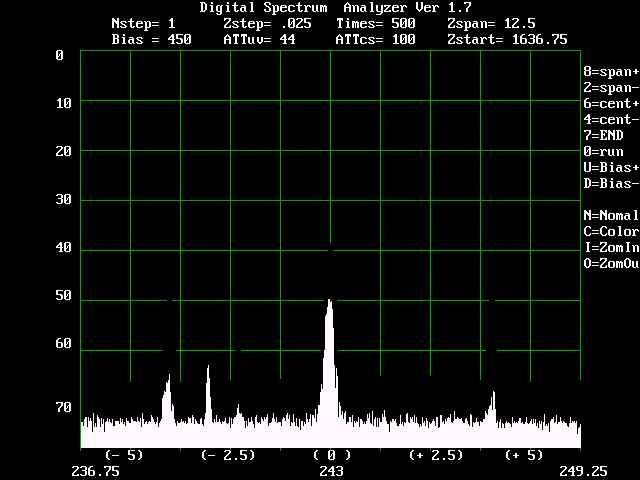Click the '243' center frequency label
This screenshot has height=480, width=640.
[x=331, y=471]
